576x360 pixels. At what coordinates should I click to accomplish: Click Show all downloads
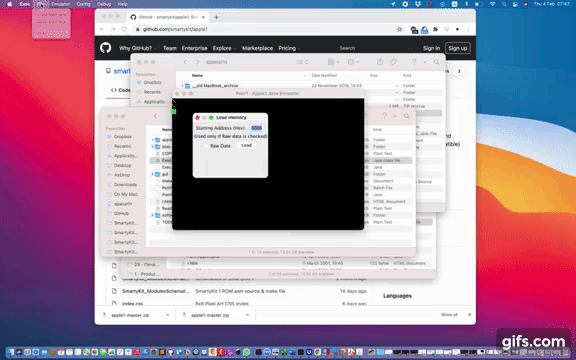[449, 315]
